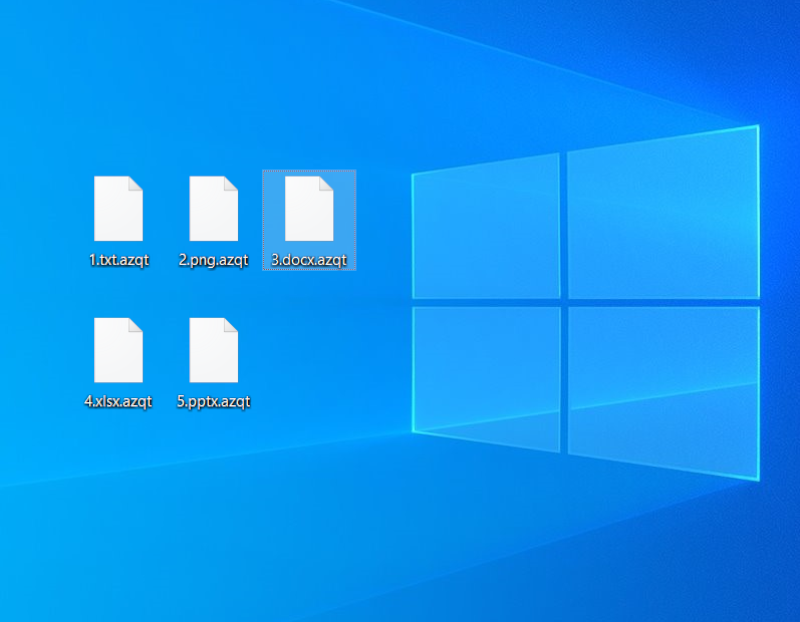
Task: Click folded page corner of 5.pptx.azqt icon
Action: [x=231, y=325]
